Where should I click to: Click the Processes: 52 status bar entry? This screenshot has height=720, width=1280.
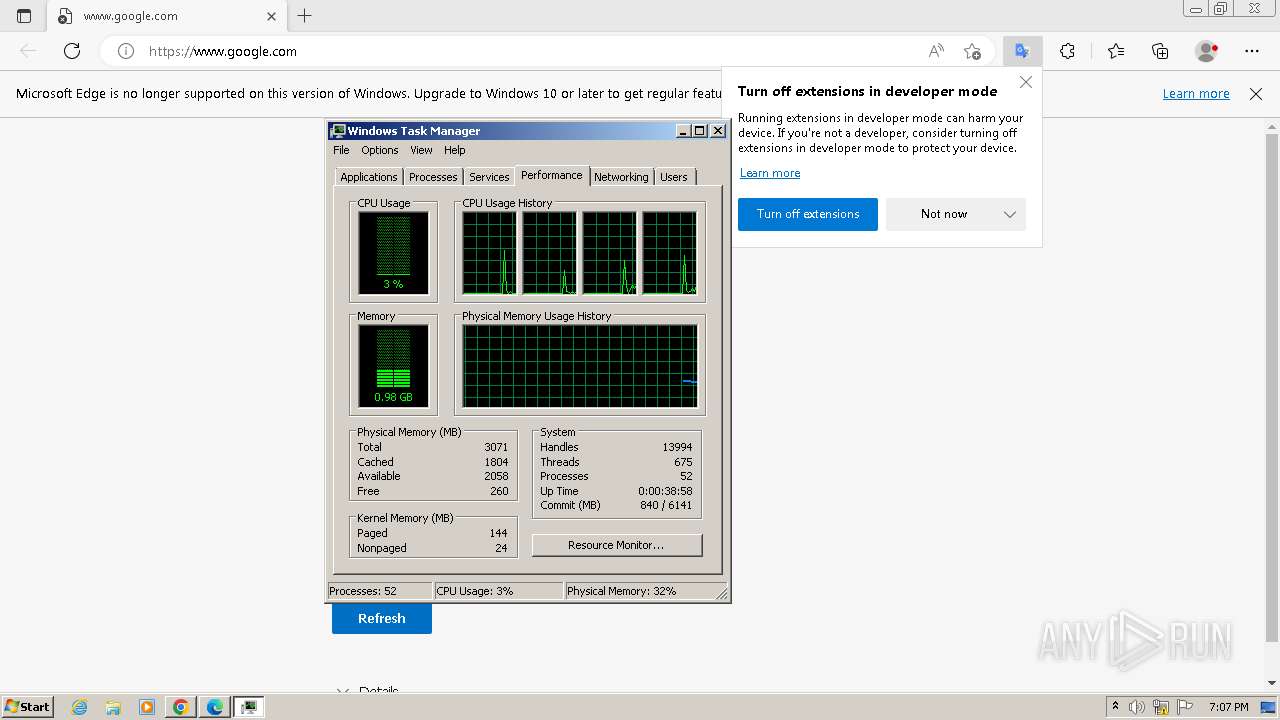pyautogui.click(x=380, y=591)
